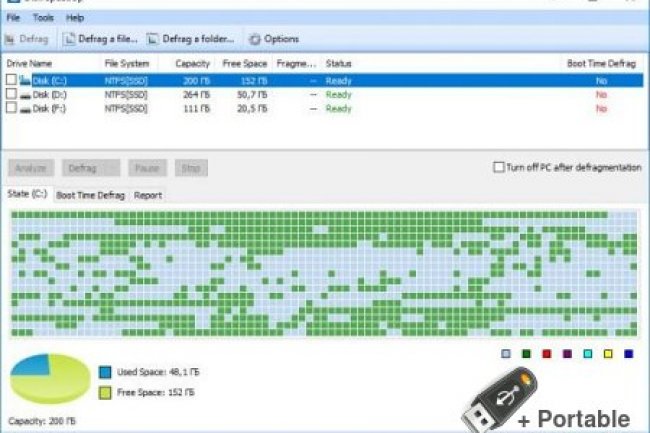
Task: Click the Disk (D:) drive icon
Action: pyautogui.click(x=25, y=96)
